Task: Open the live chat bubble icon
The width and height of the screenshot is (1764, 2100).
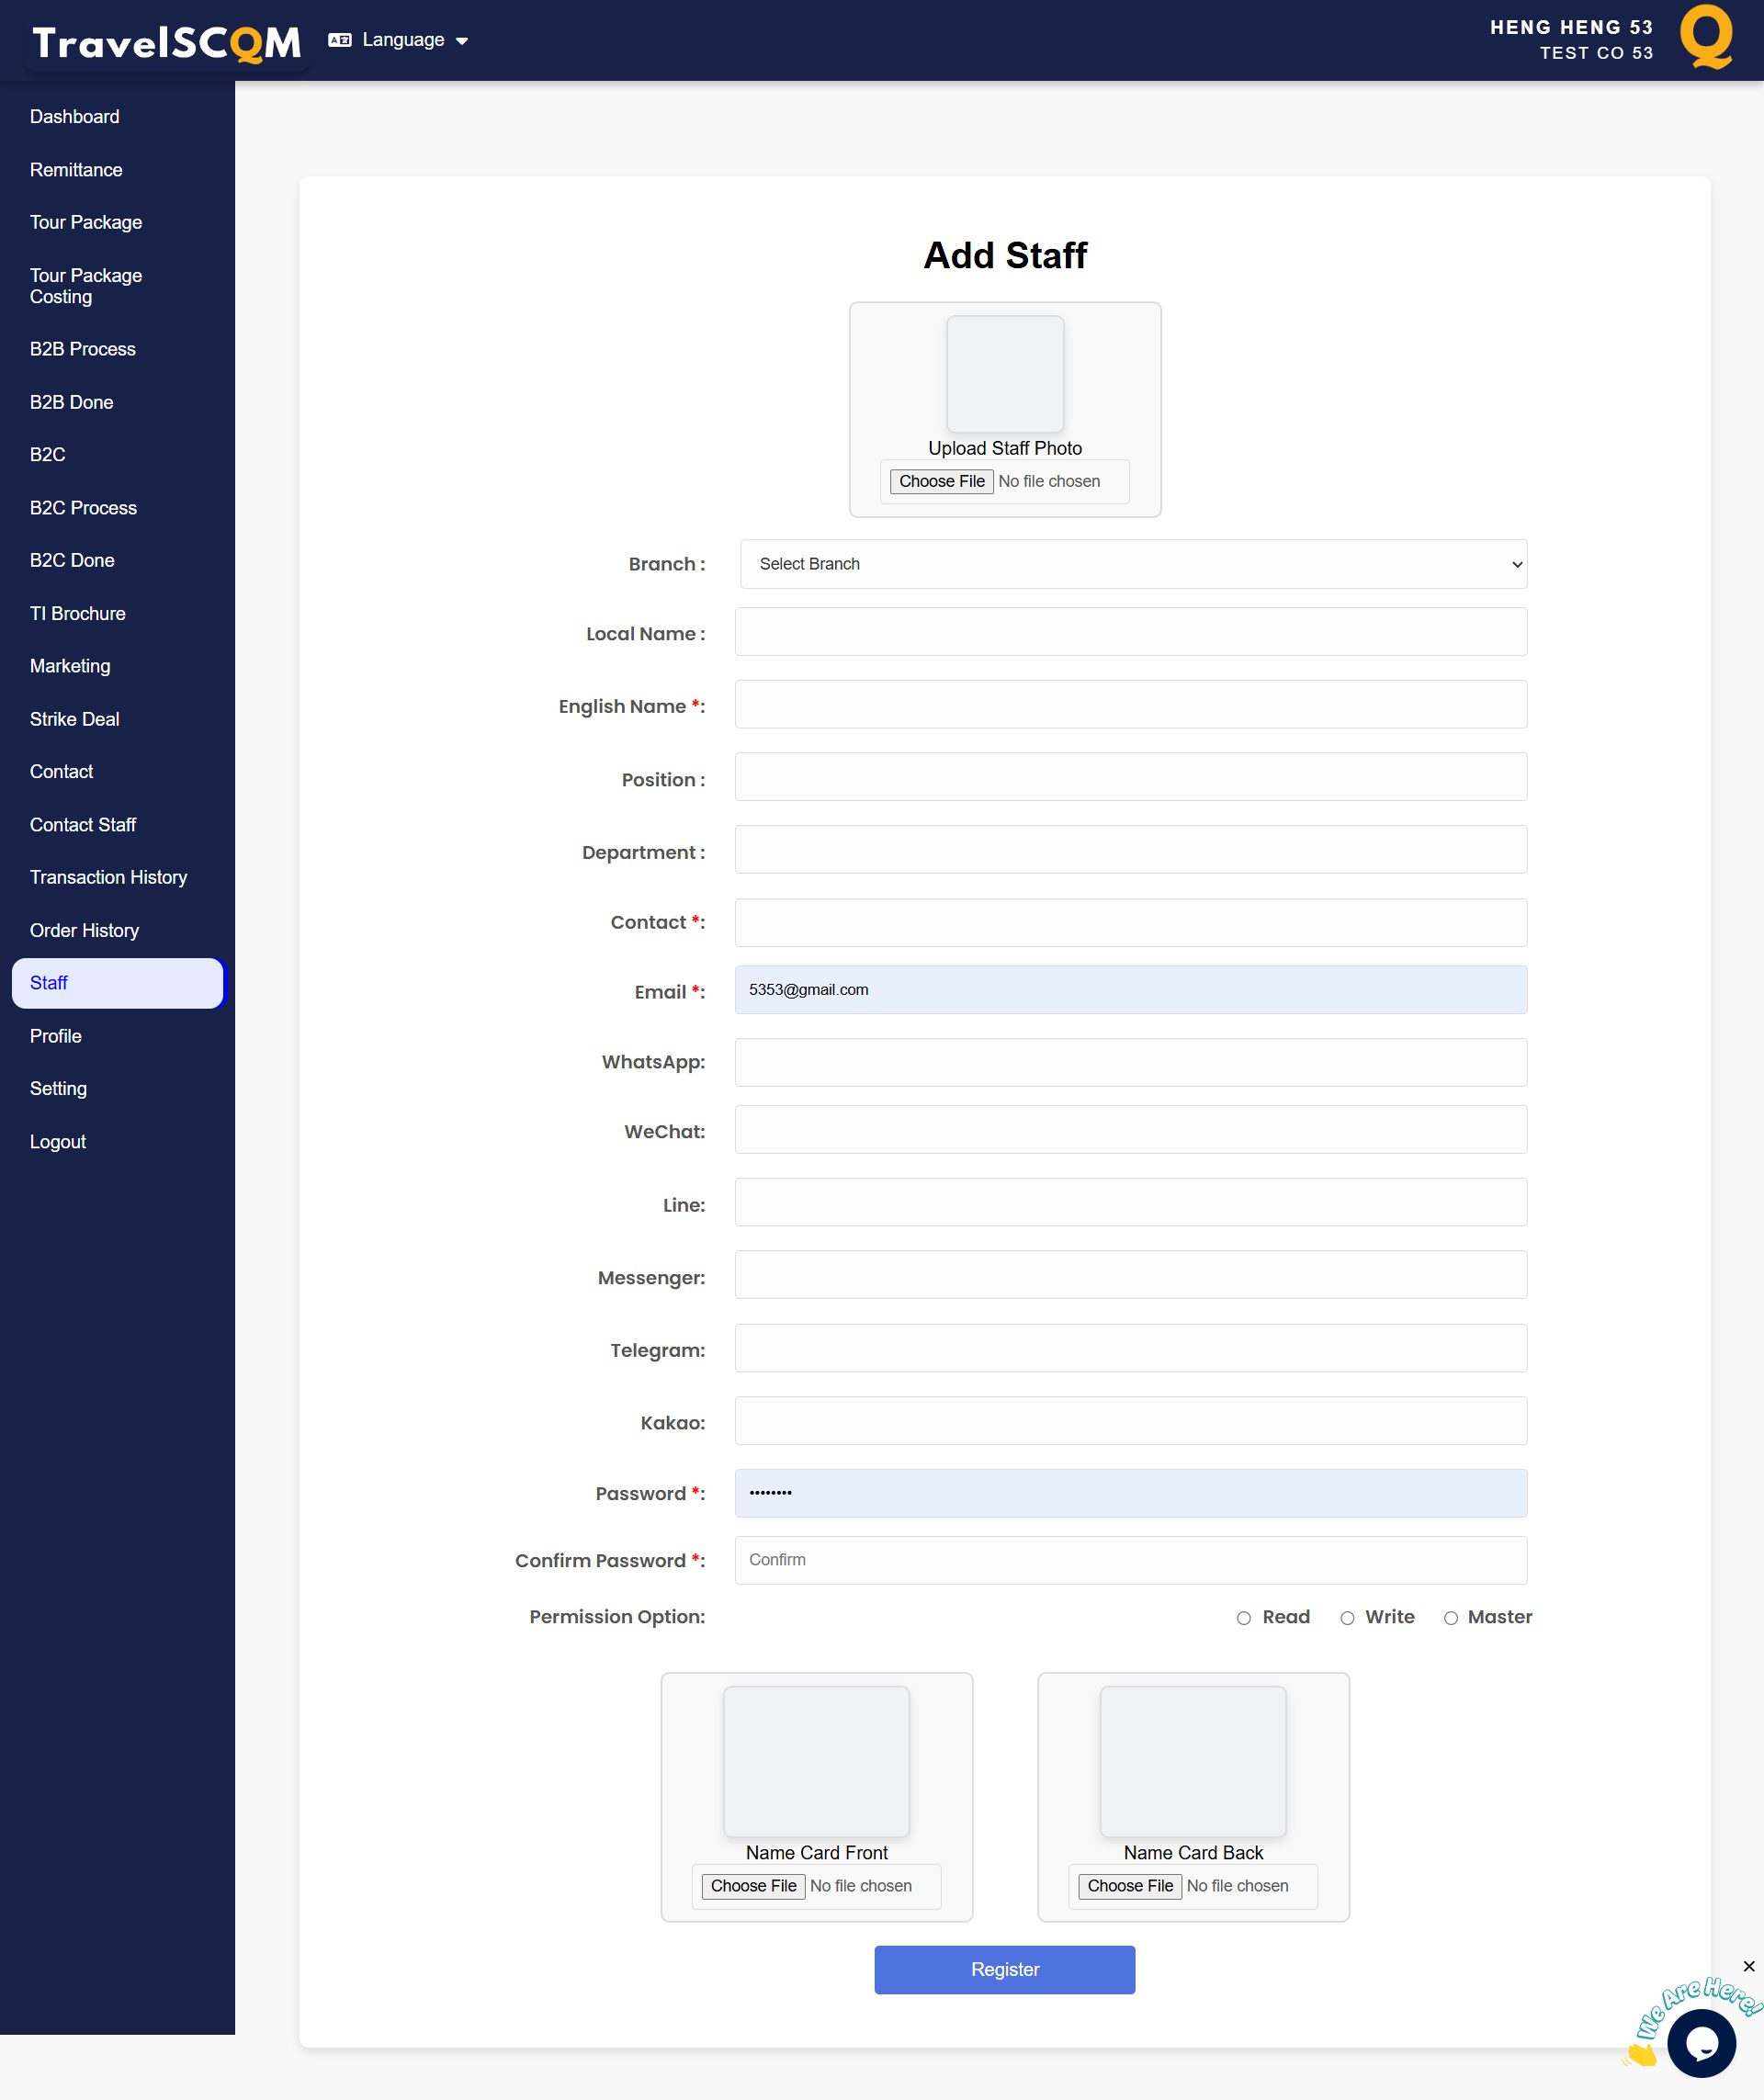Action: (x=1701, y=2043)
